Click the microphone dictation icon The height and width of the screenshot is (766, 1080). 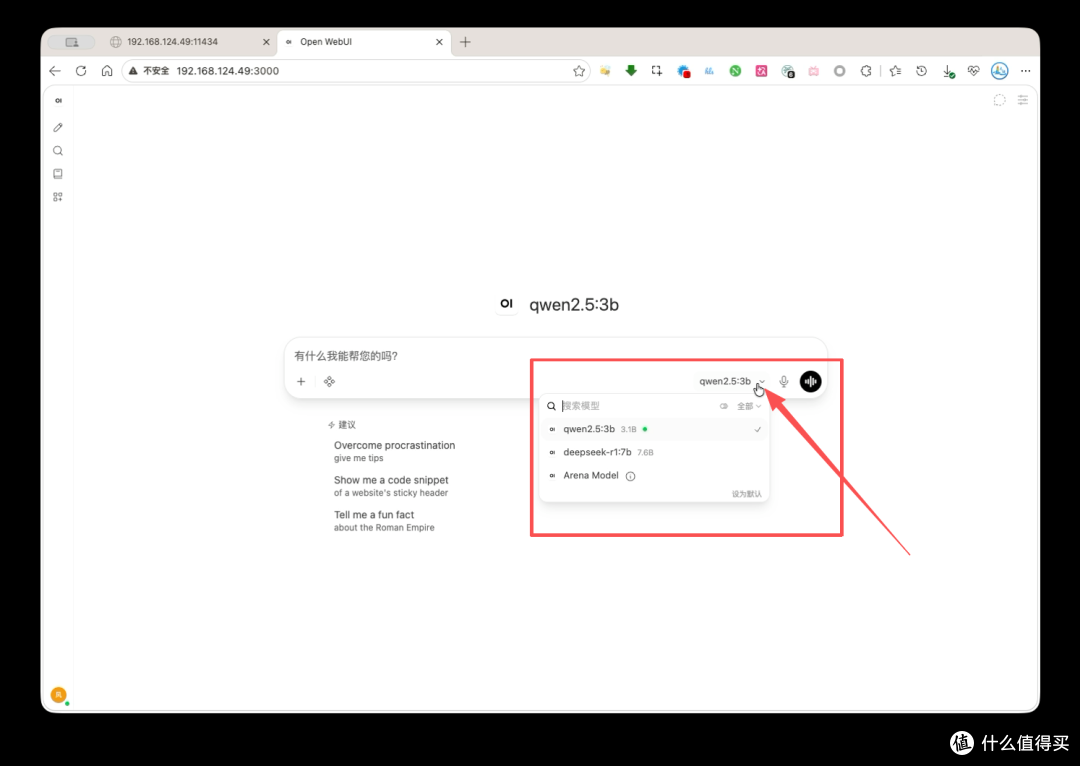point(784,382)
